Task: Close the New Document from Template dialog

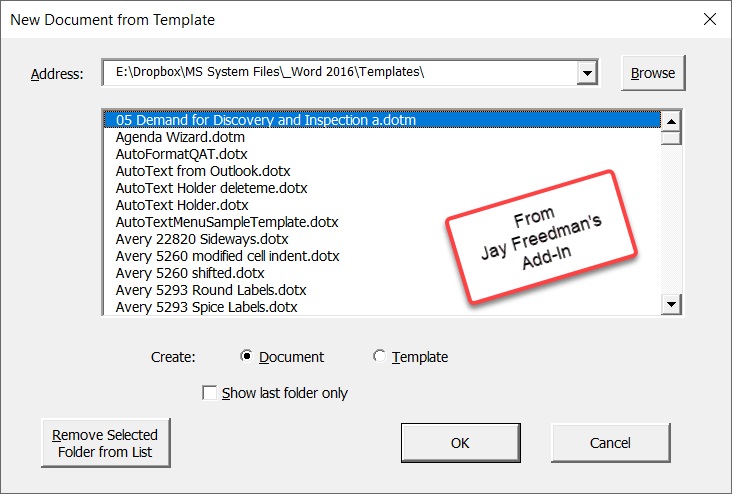Action: 710,19
